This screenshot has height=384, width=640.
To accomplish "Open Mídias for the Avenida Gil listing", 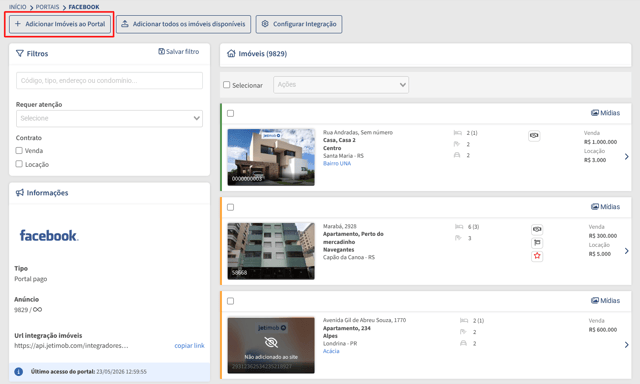I will (605, 301).
